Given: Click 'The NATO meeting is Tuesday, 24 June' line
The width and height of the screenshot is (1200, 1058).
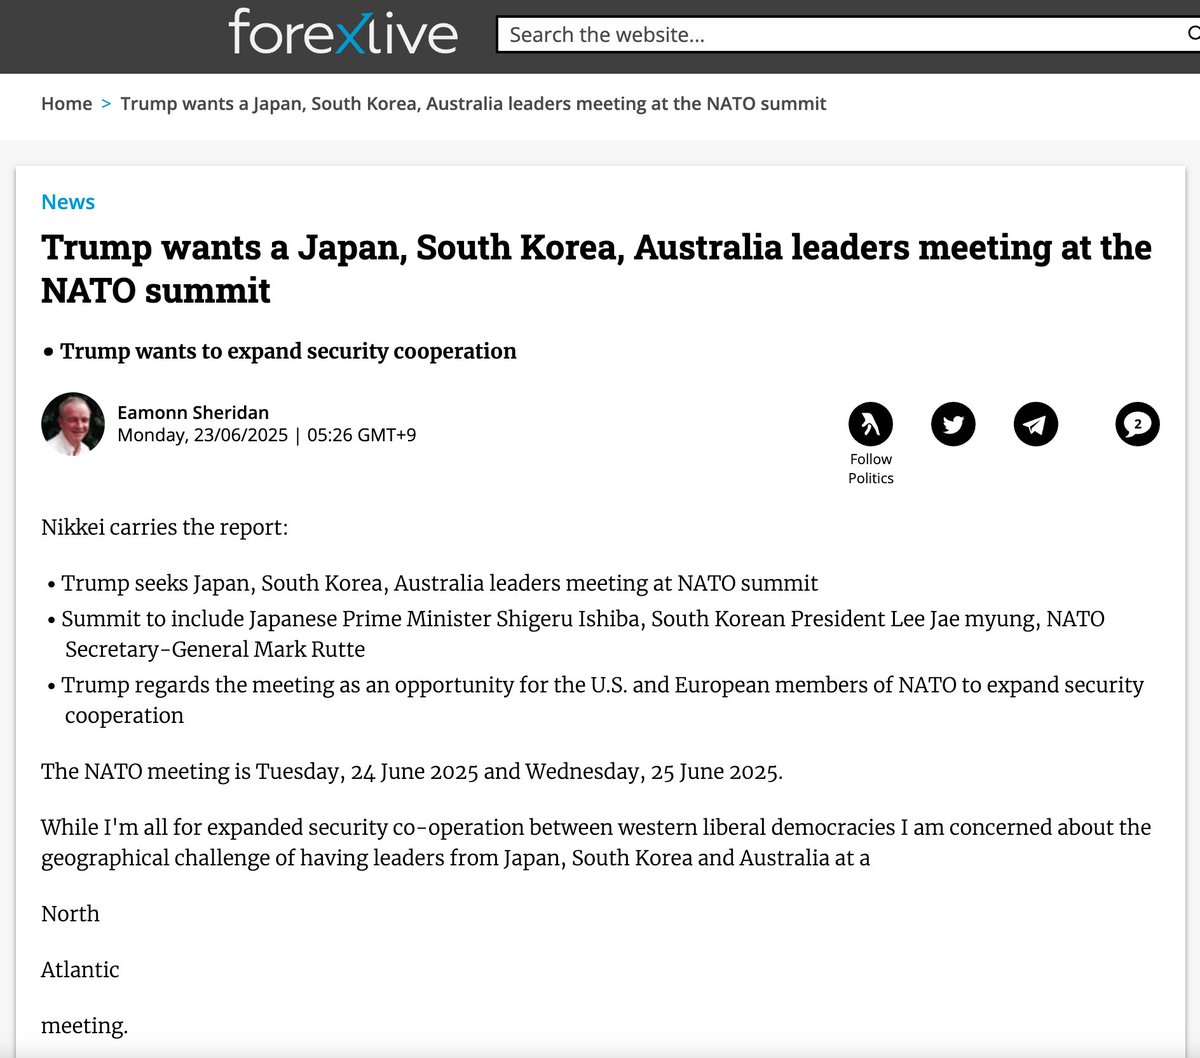Looking at the screenshot, I should [x=412, y=772].
